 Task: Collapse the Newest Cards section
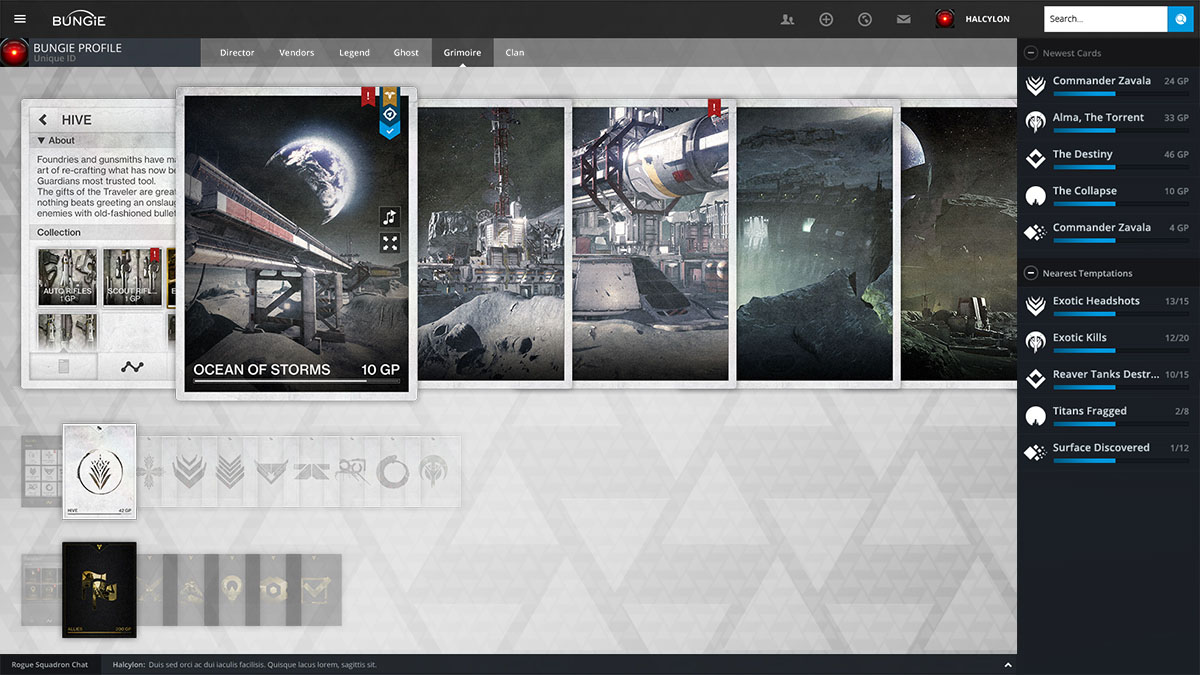click(x=1031, y=53)
